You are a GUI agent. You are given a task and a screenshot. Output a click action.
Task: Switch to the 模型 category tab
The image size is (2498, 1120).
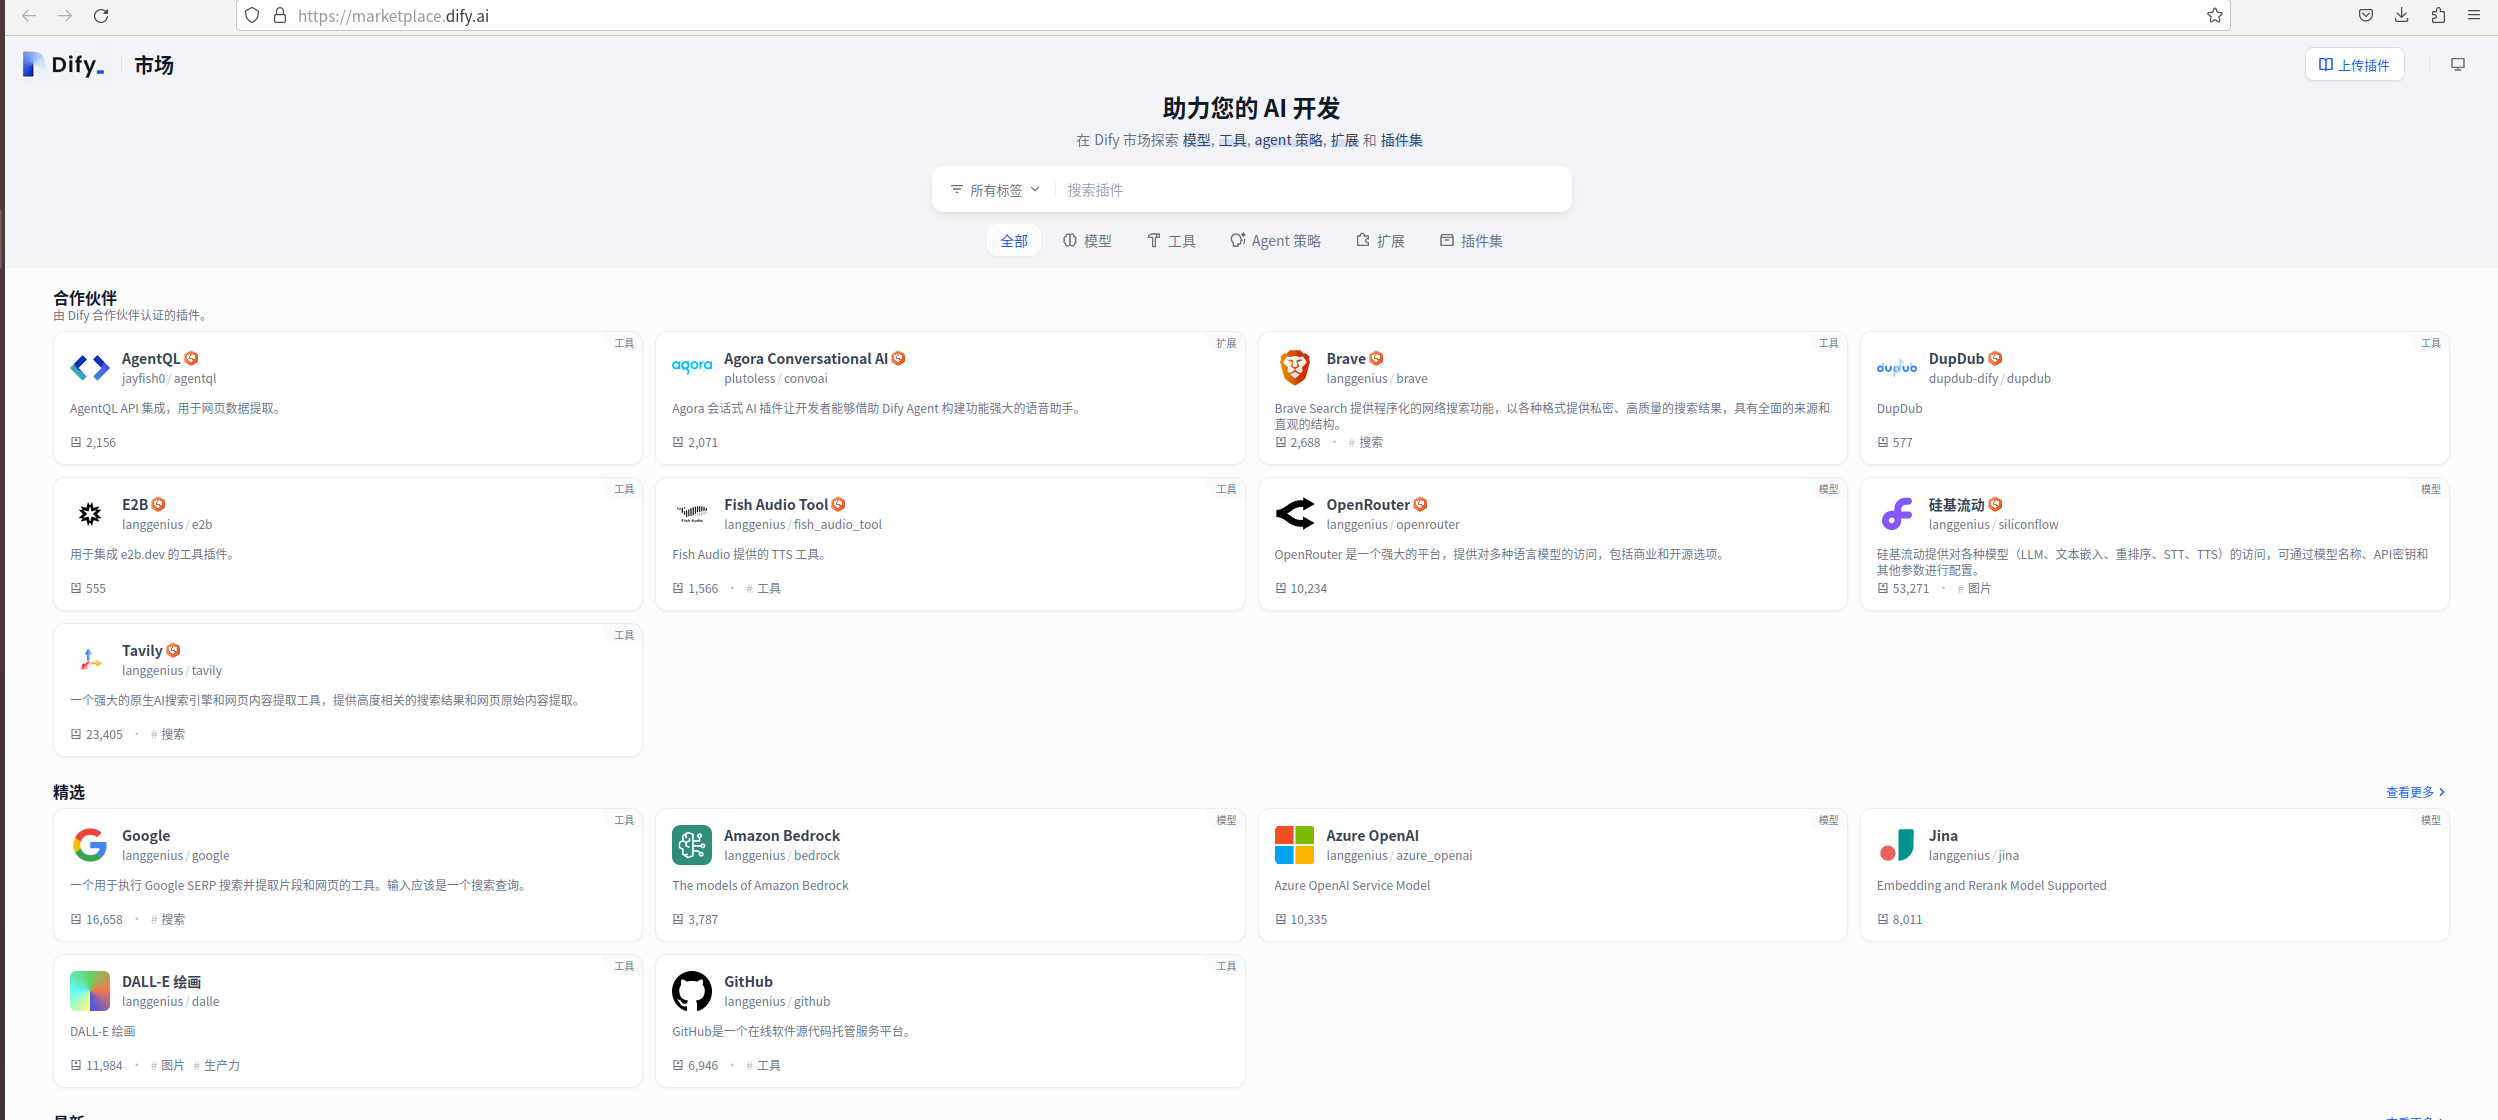(1087, 241)
